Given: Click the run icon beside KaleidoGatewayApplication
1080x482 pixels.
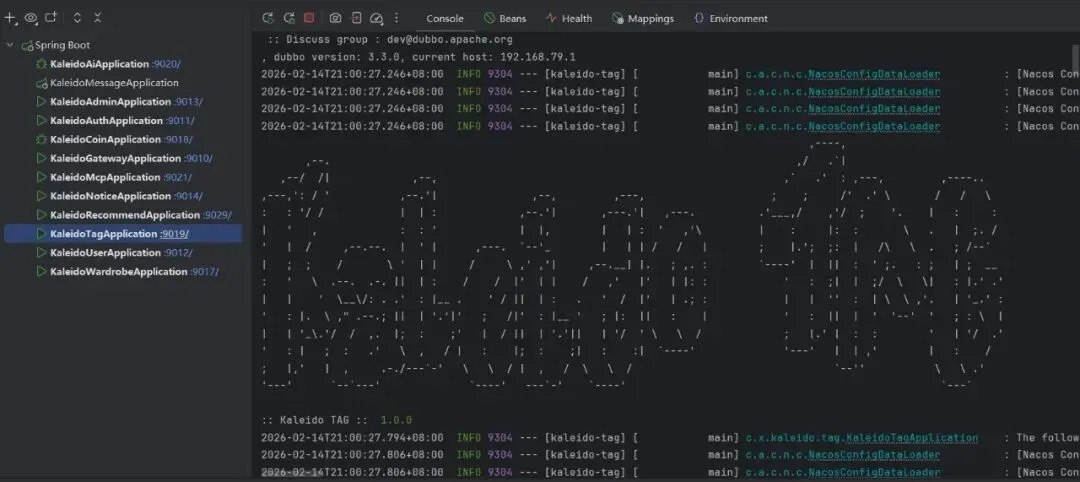Looking at the screenshot, I should tap(41, 158).
